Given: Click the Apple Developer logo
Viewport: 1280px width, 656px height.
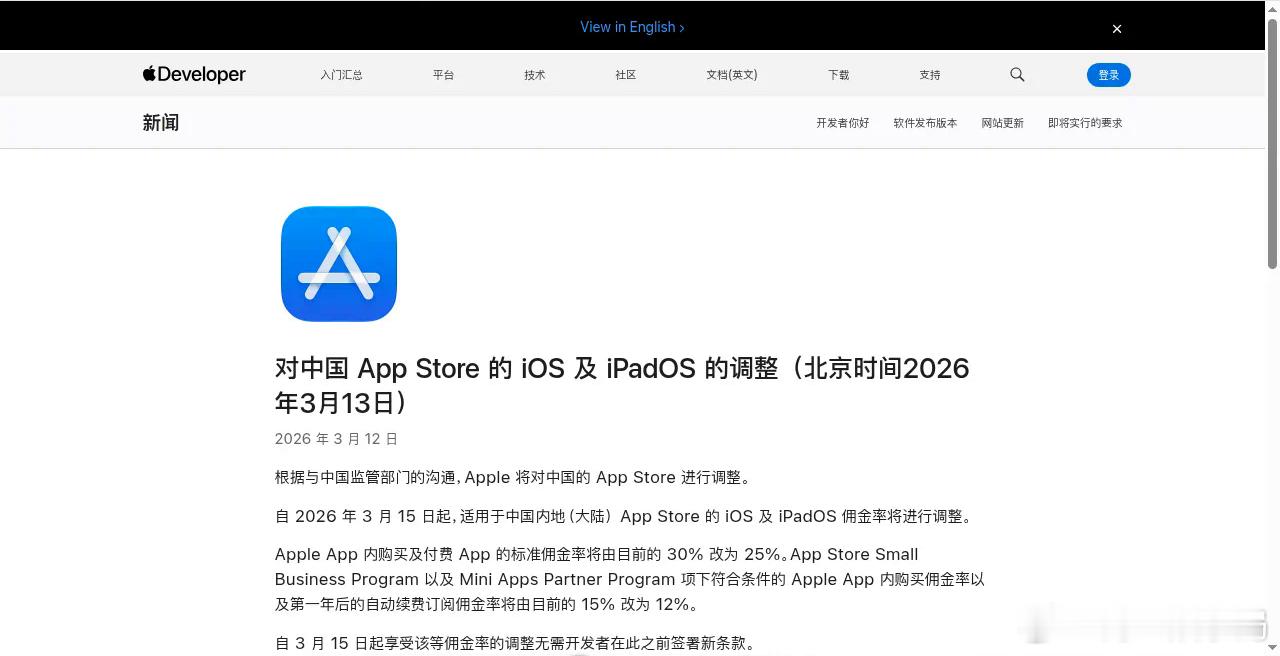Looking at the screenshot, I should pos(194,74).
